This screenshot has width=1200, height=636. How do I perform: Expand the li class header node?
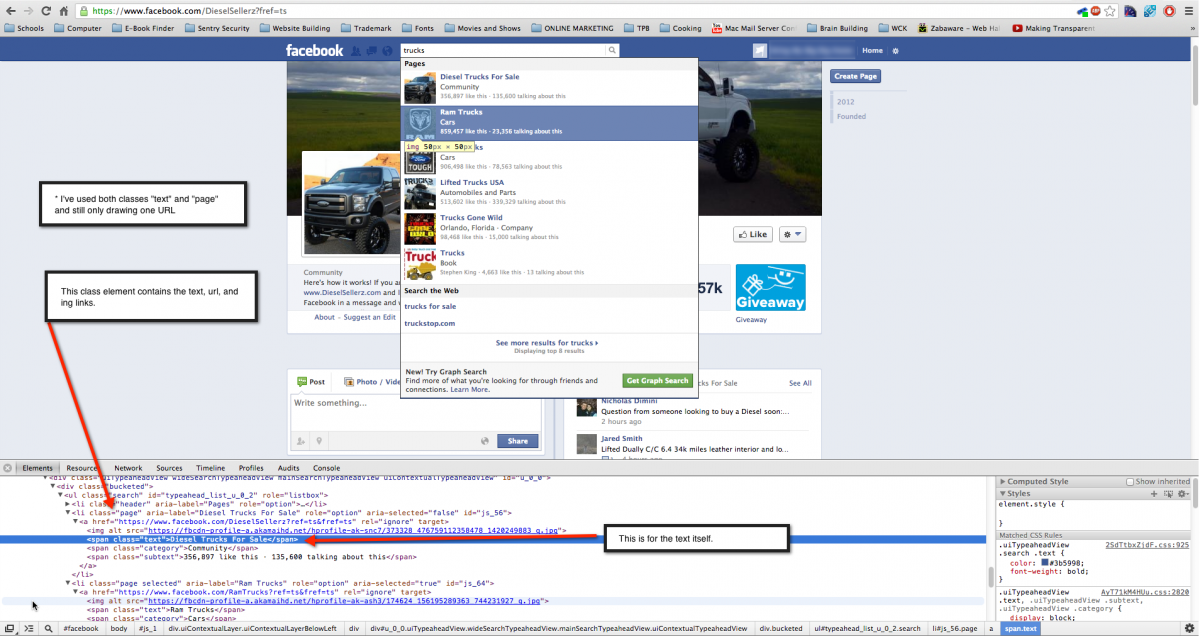pos(68,504)
